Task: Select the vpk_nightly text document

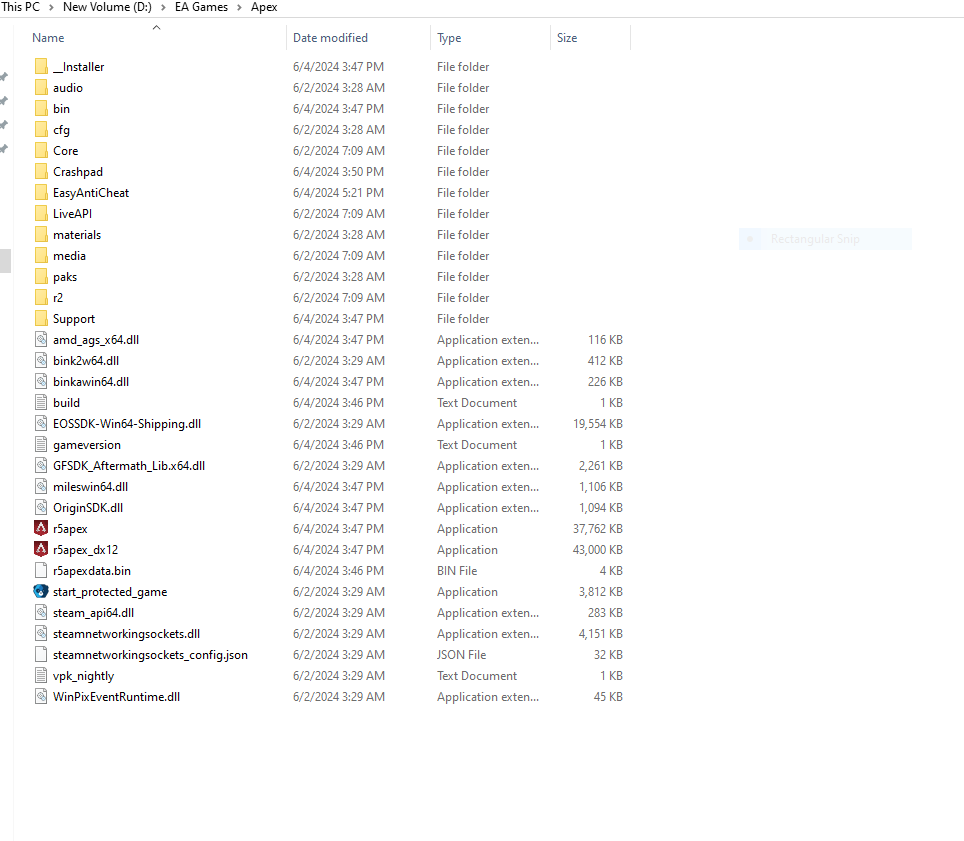Action: point(83,675)
